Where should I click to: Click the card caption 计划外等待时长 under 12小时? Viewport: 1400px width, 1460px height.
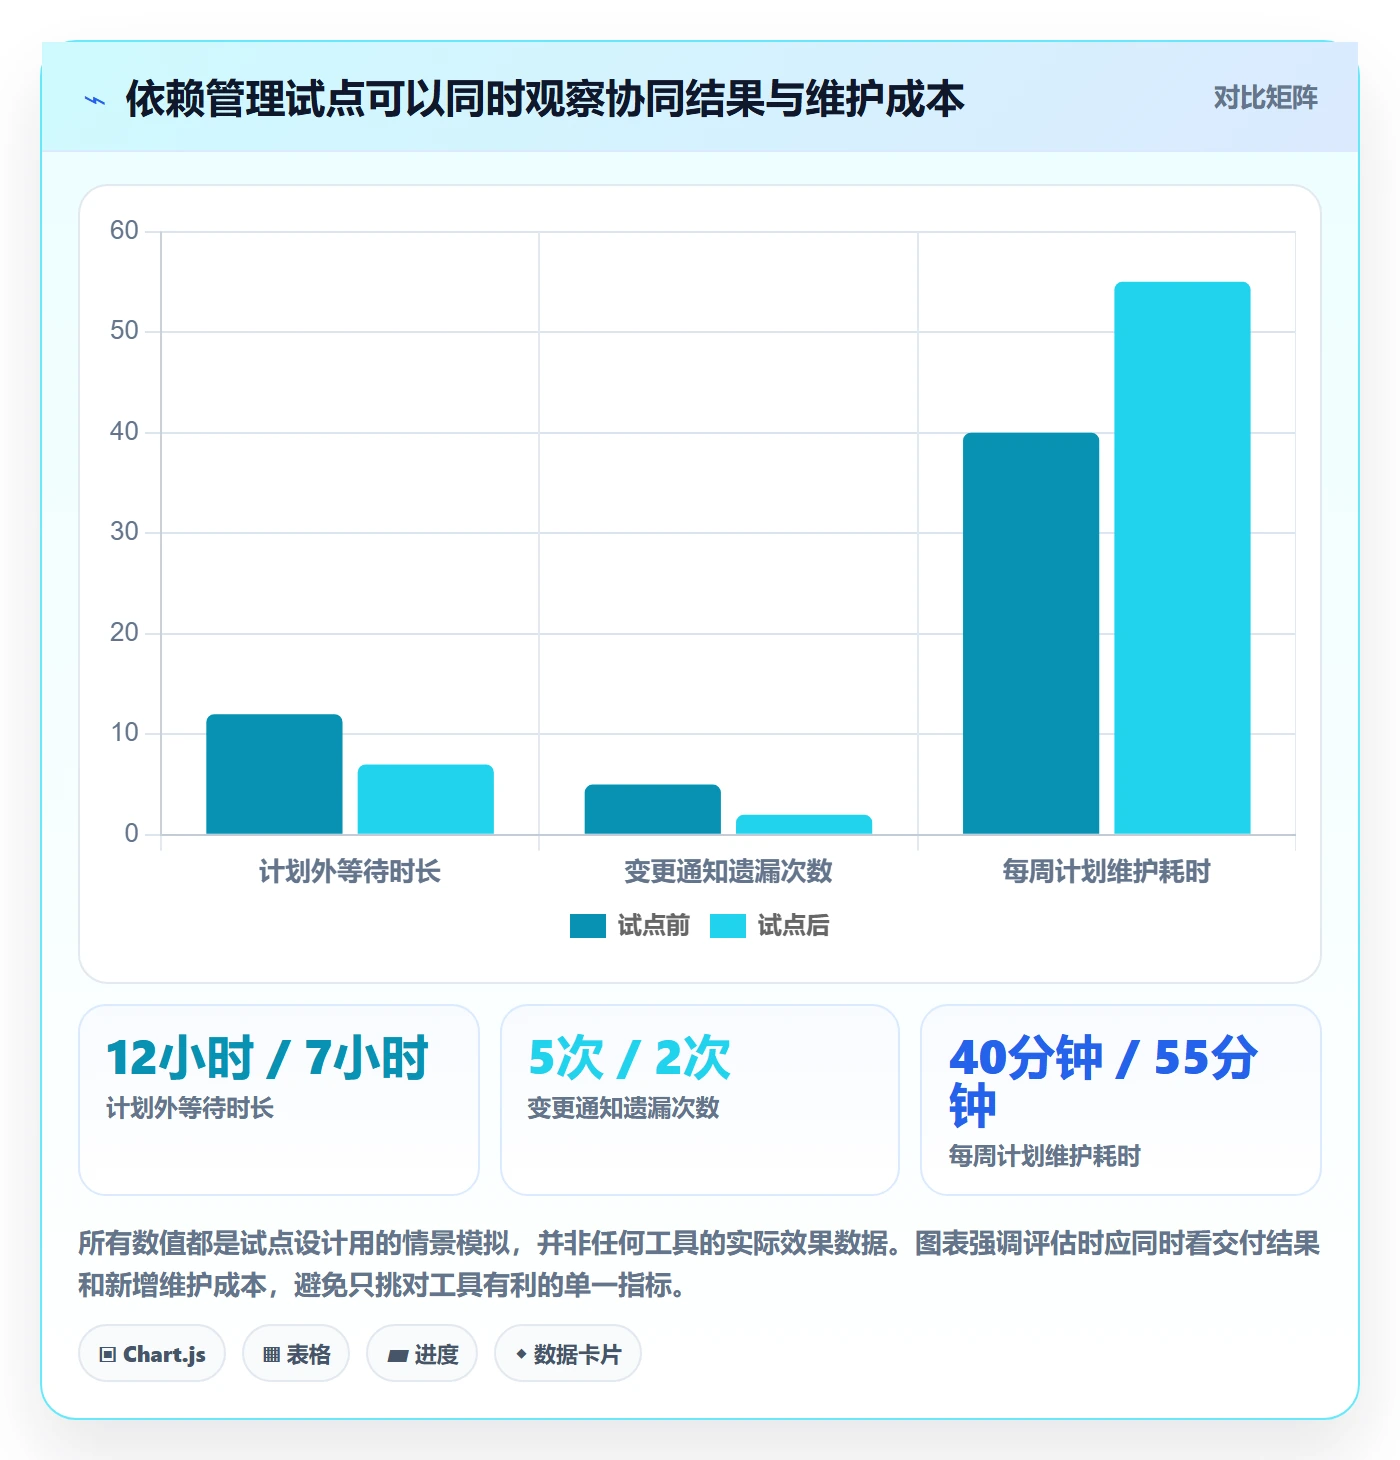(x=190, y=1108)
